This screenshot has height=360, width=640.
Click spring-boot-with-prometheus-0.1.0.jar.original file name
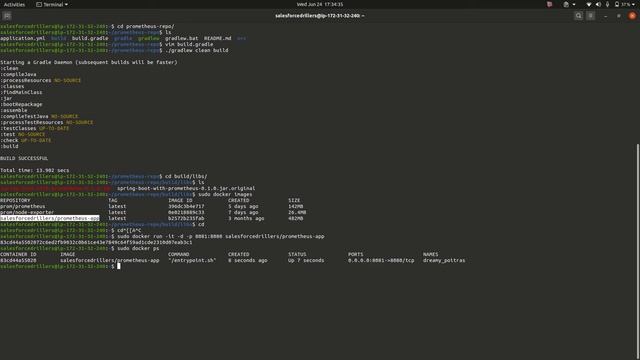(x=186, y=189)
